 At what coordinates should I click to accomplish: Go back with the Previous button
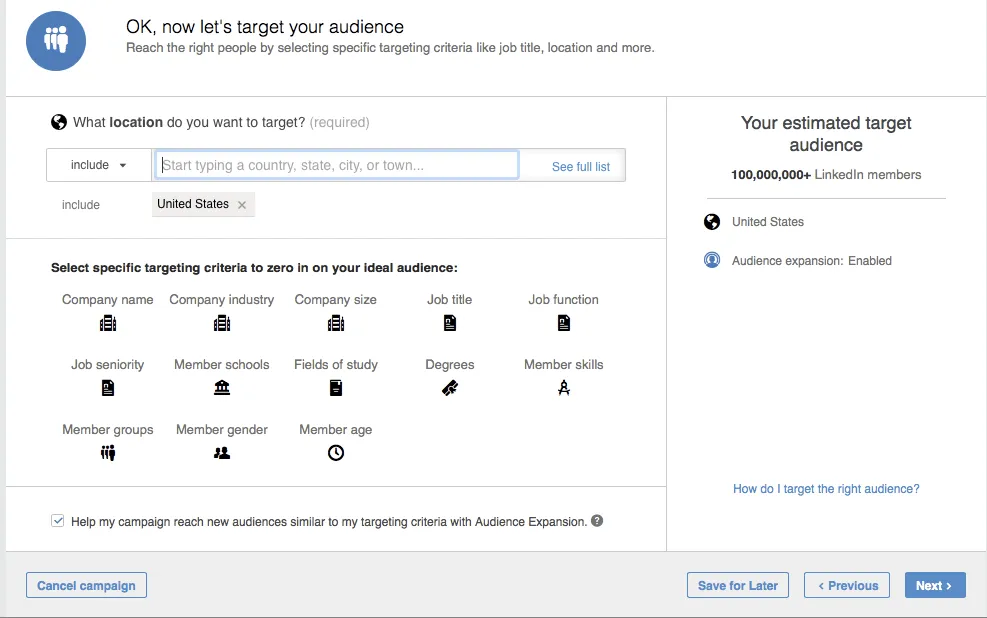click(x=847, y=585)
